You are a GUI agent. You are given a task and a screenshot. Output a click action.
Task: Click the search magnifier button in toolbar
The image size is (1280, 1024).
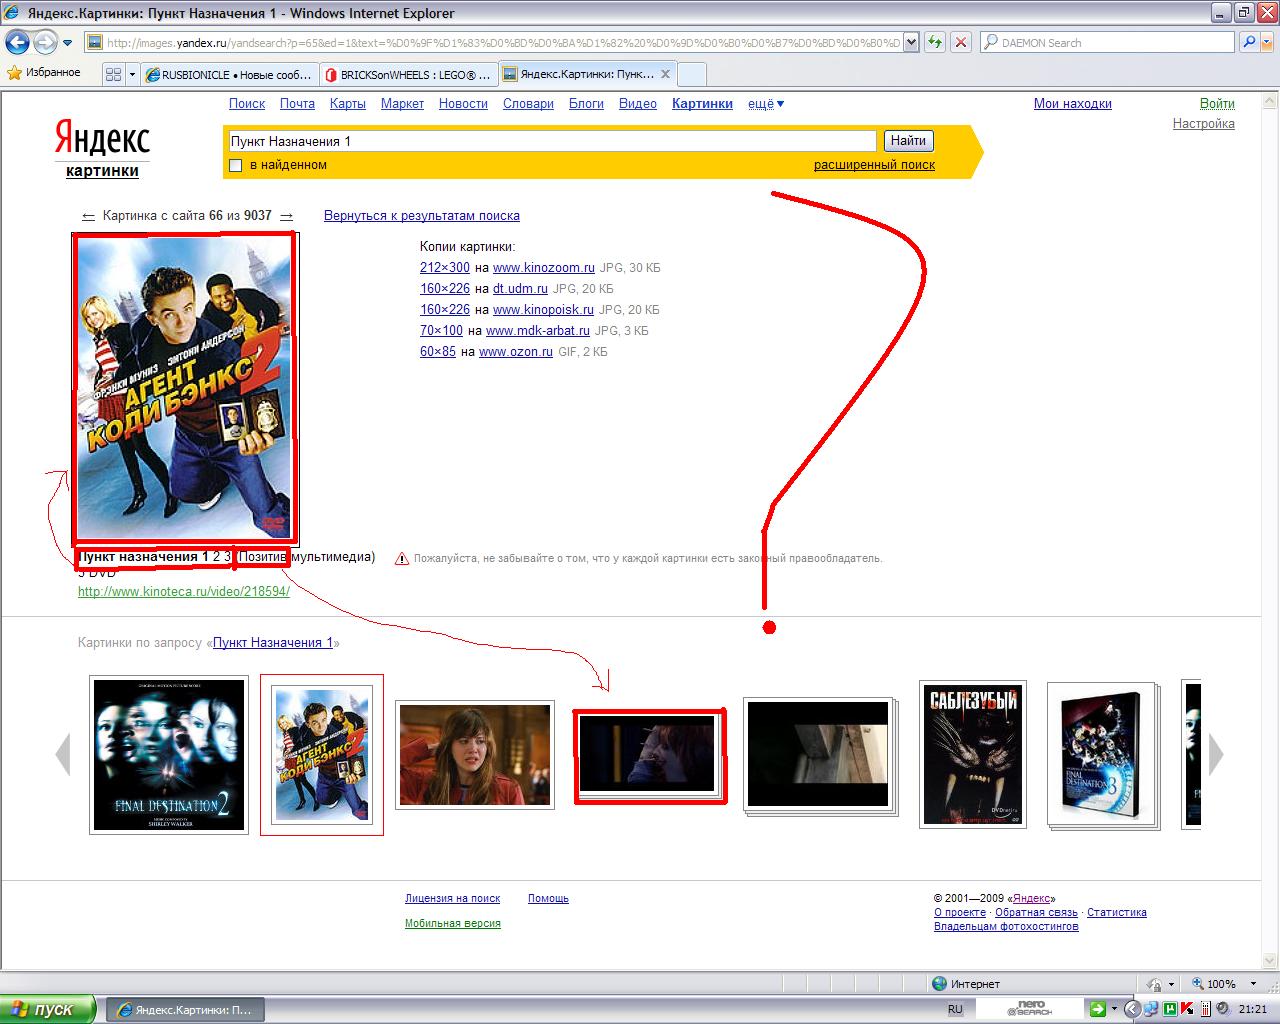point(1249,42)
